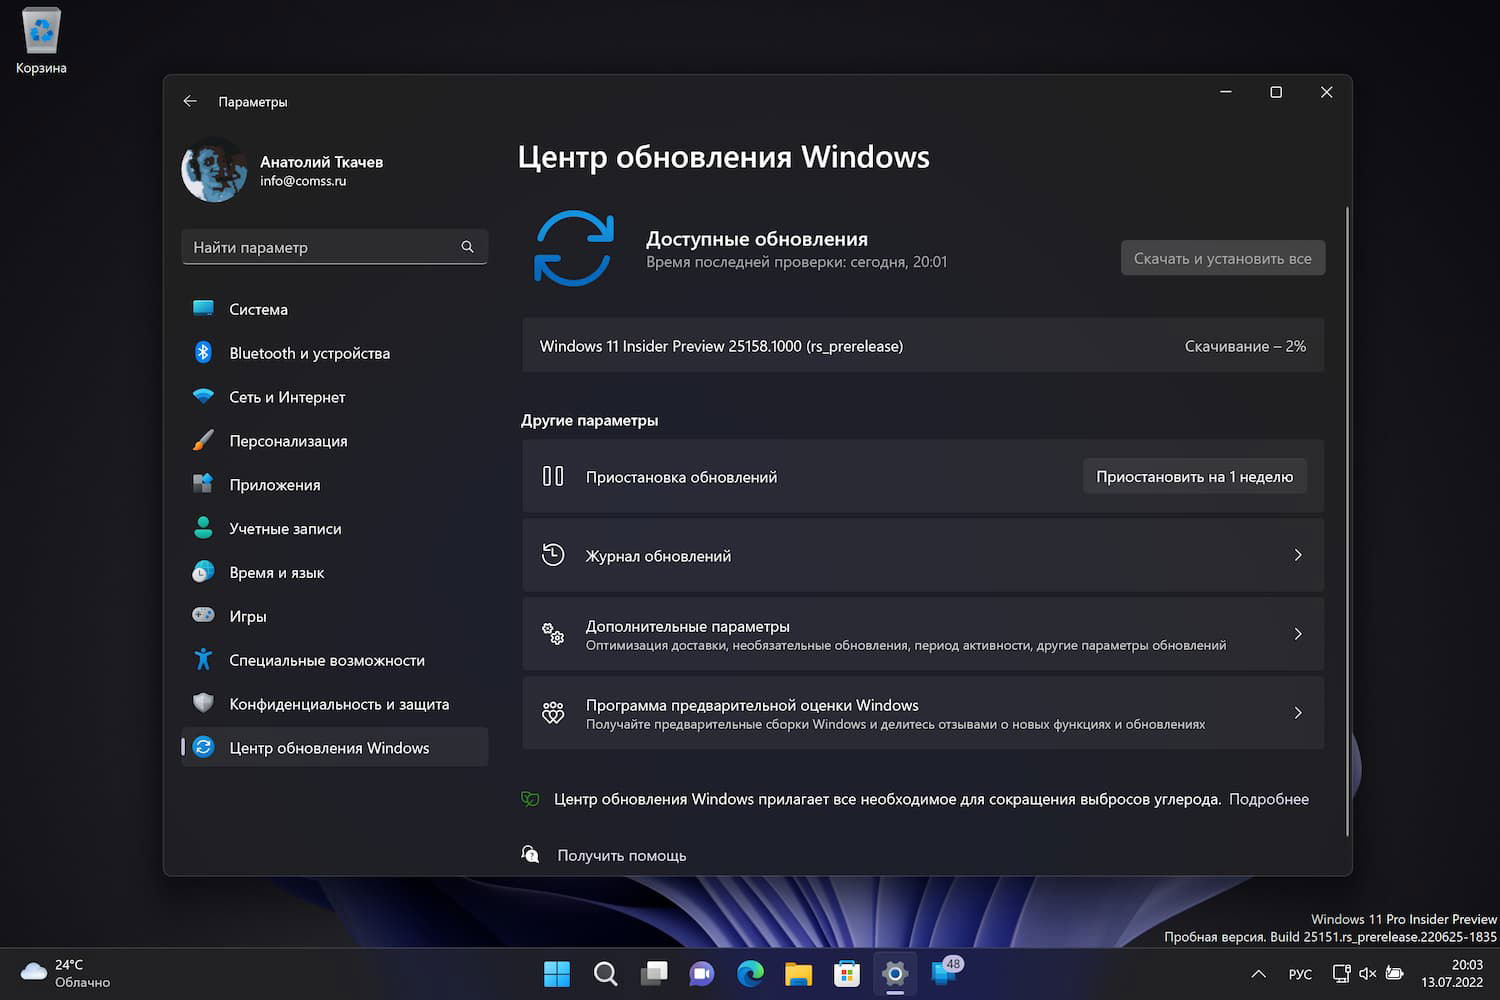
Task: Click Скачать и установить все
Action: pyautogui.click(x=1222, y=257)
